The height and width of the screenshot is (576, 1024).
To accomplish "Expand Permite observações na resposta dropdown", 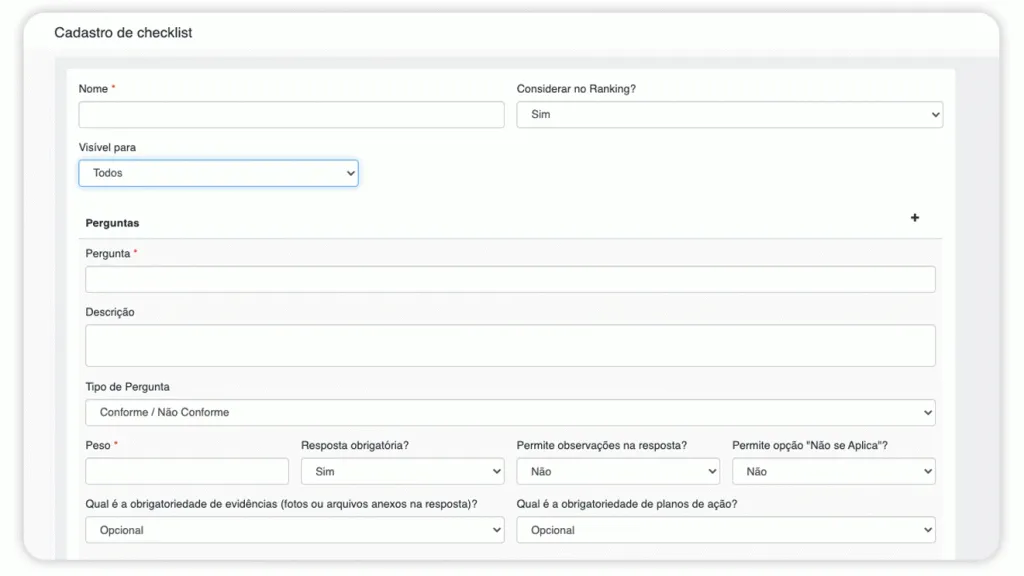I will 618,471.
